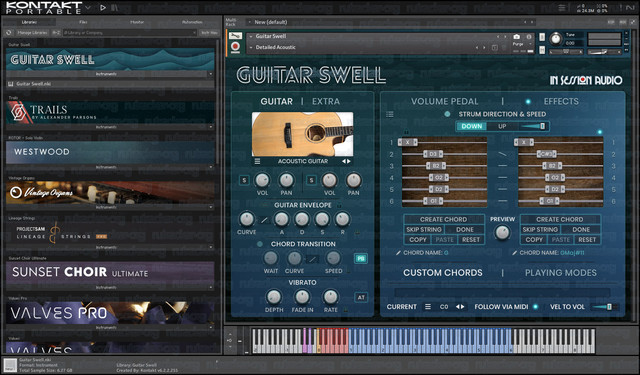Screen dimensions: 640x375
Task: Click the camera snapshot icon
Action: tap(516, 37)
